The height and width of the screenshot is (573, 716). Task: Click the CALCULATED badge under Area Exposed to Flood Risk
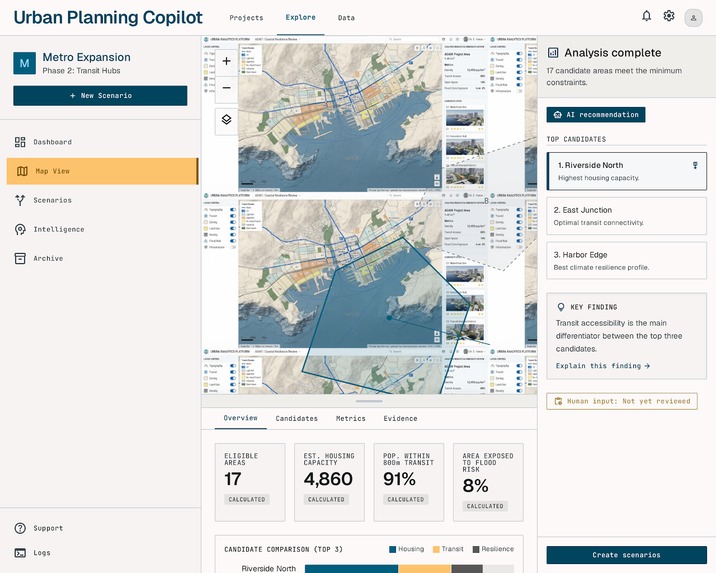pyautogui.click(x=485, y=506)
